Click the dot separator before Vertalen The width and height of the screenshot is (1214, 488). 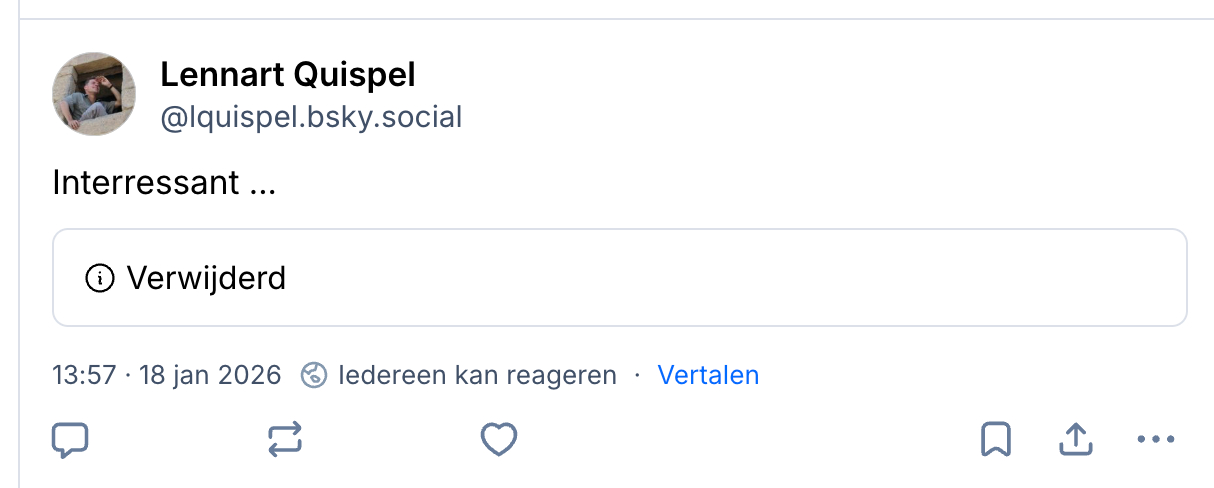pyautogui.click(x=637, y=376)
